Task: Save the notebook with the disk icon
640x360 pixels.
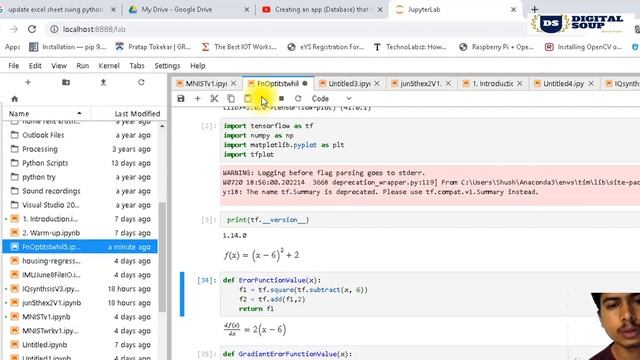Action: pos(181,98)
